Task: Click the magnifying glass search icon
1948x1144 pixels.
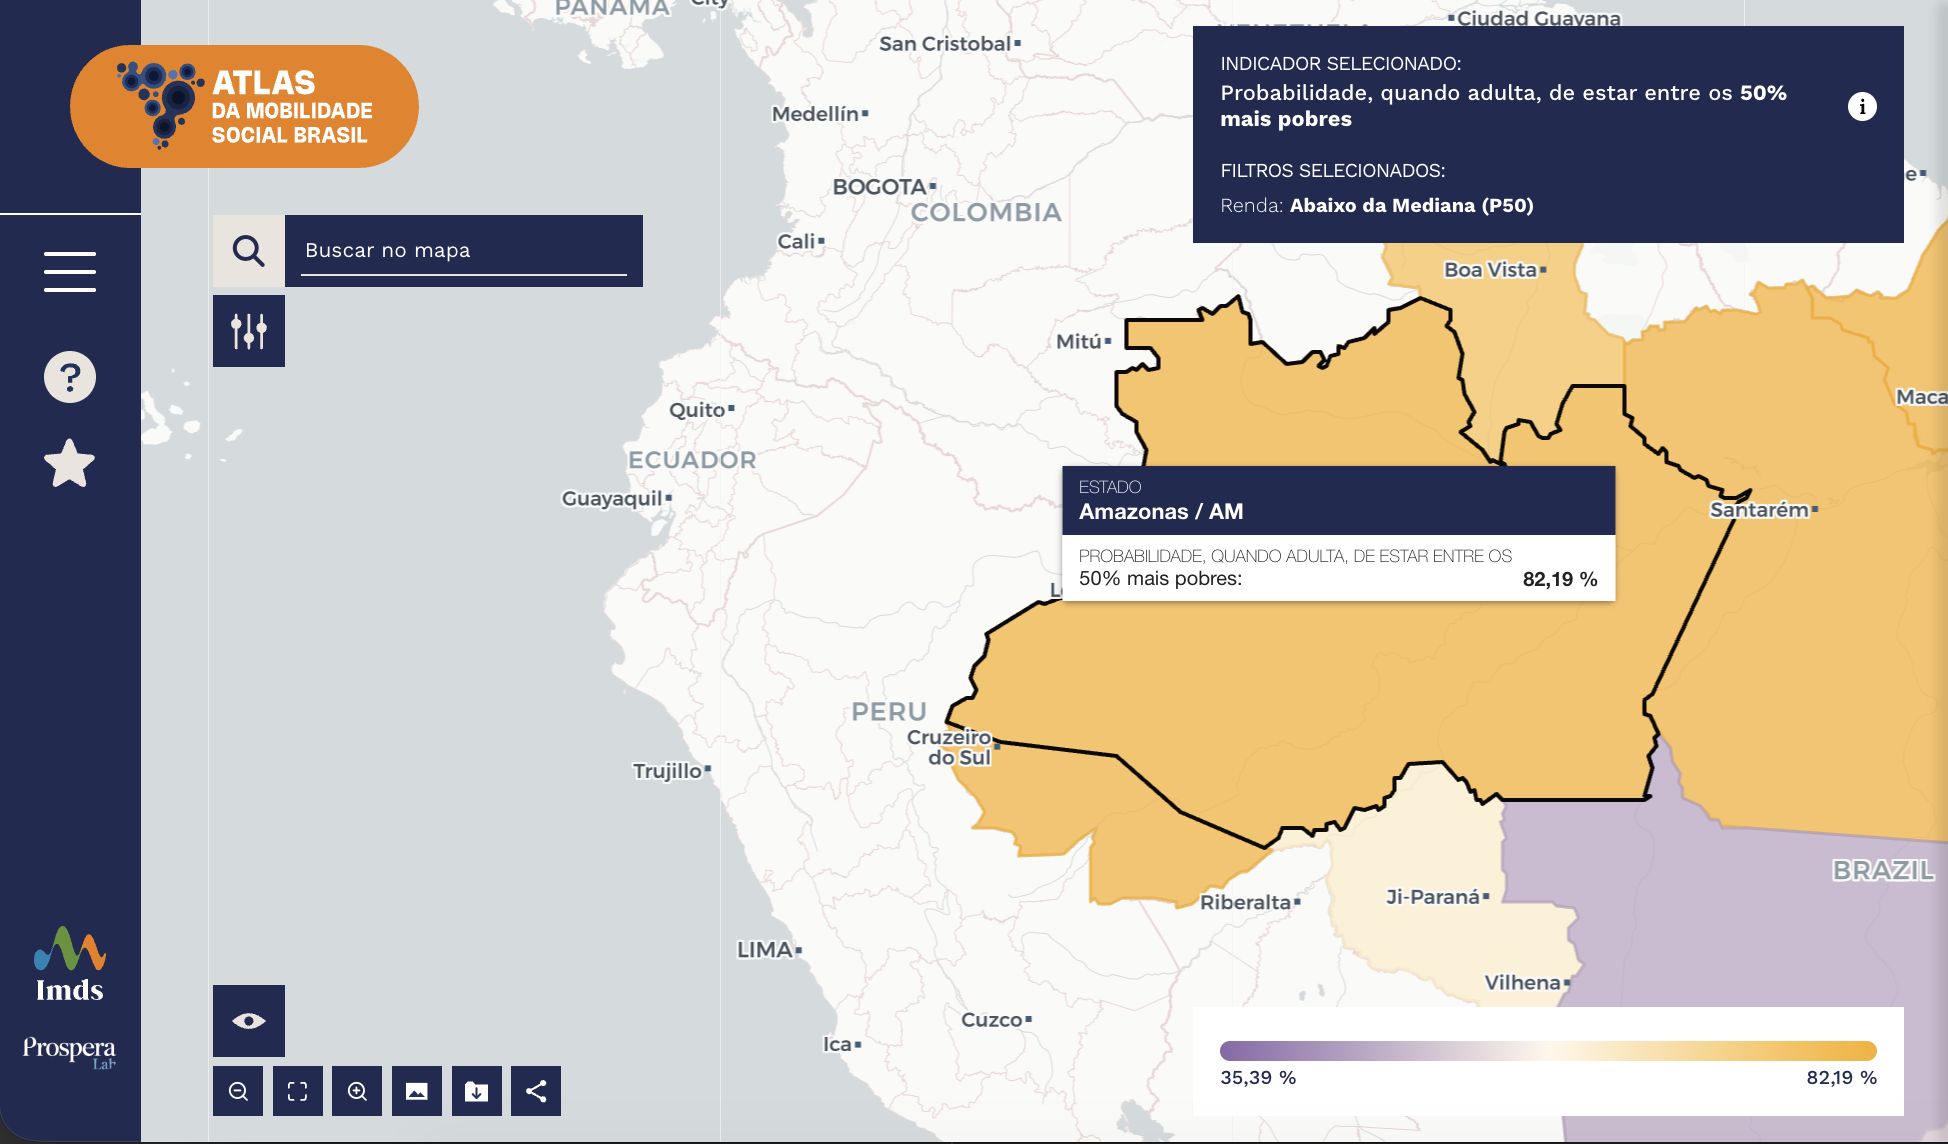Action: pyautogui.click(x=249, y=251)
